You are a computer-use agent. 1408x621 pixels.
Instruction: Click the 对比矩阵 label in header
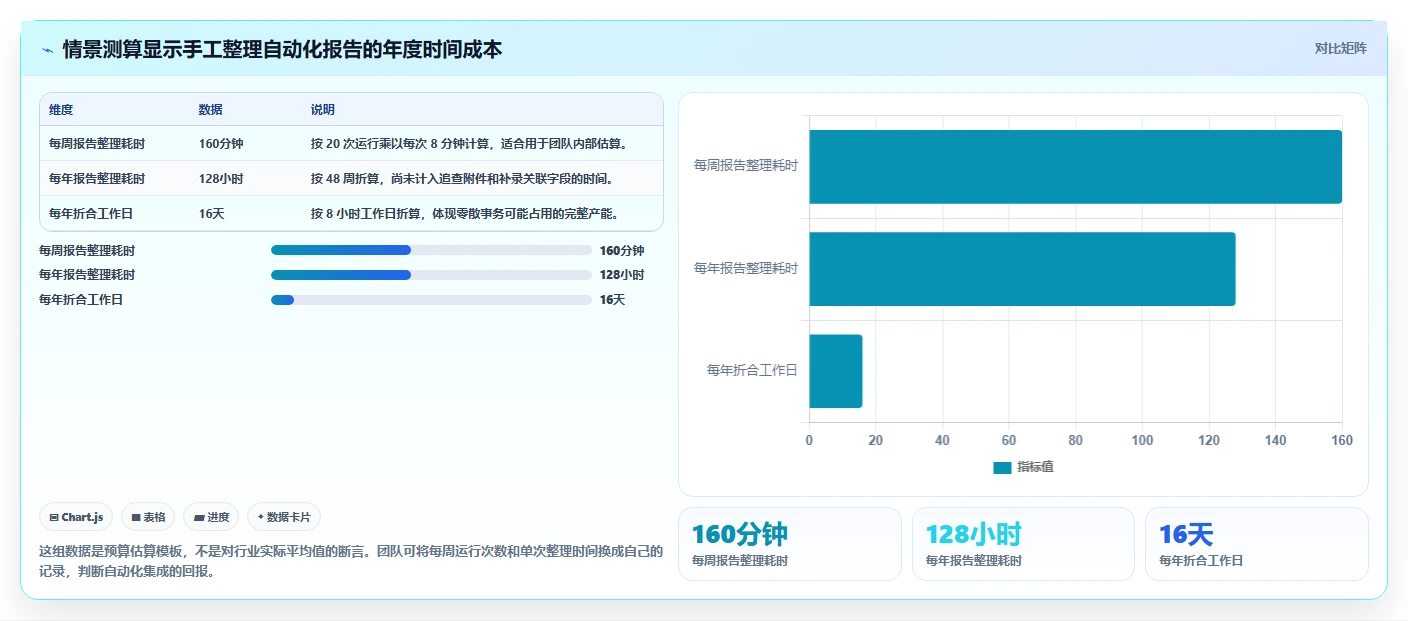1340,48
